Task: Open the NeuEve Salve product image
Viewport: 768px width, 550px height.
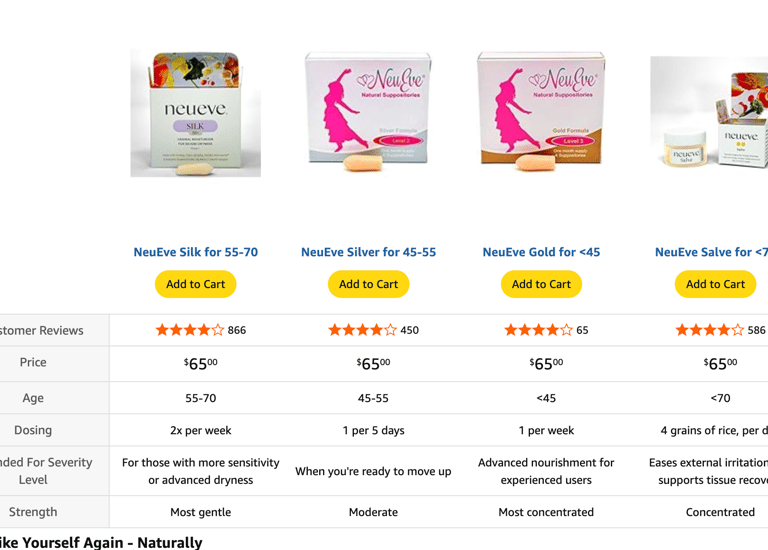Action: (x=709, y=113)
